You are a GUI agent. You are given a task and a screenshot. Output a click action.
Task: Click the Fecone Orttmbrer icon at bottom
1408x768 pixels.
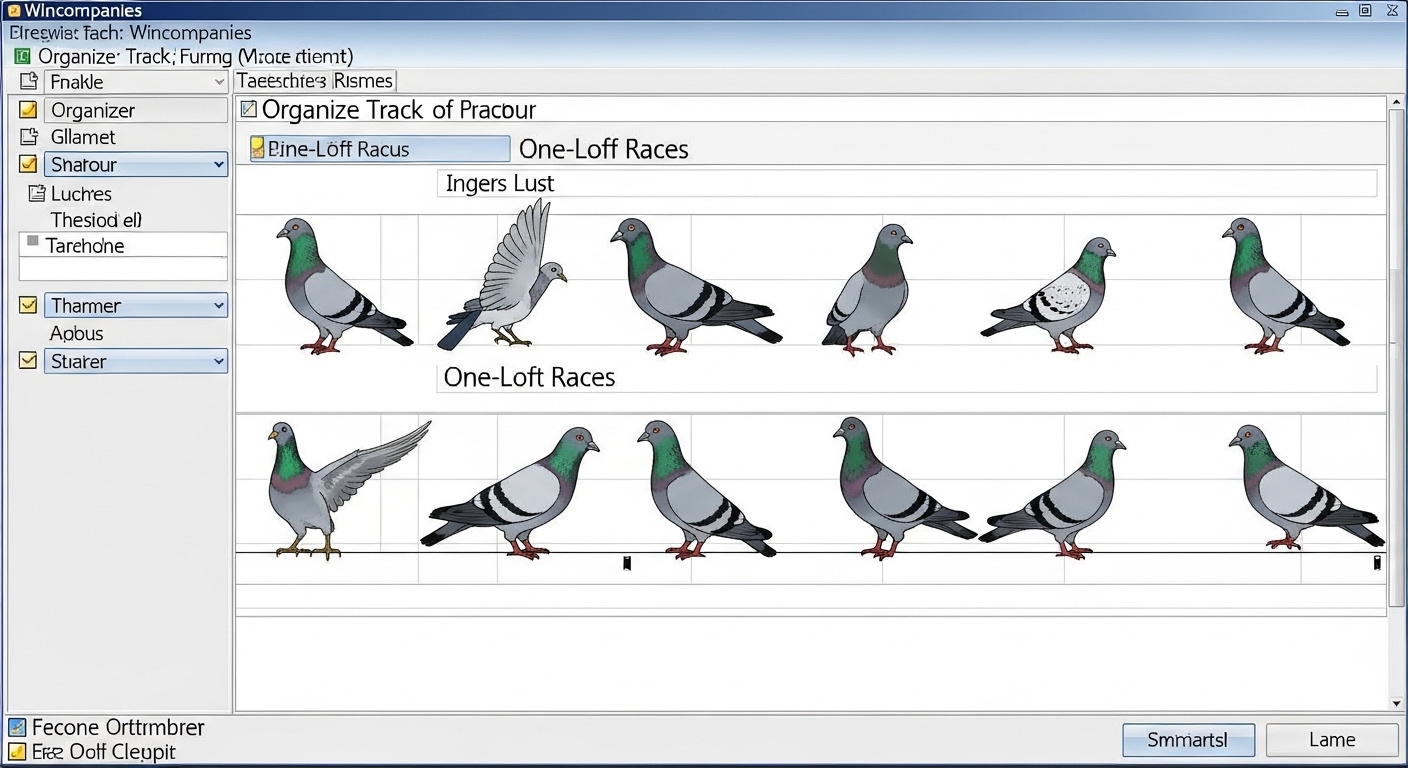coord(16,727)
